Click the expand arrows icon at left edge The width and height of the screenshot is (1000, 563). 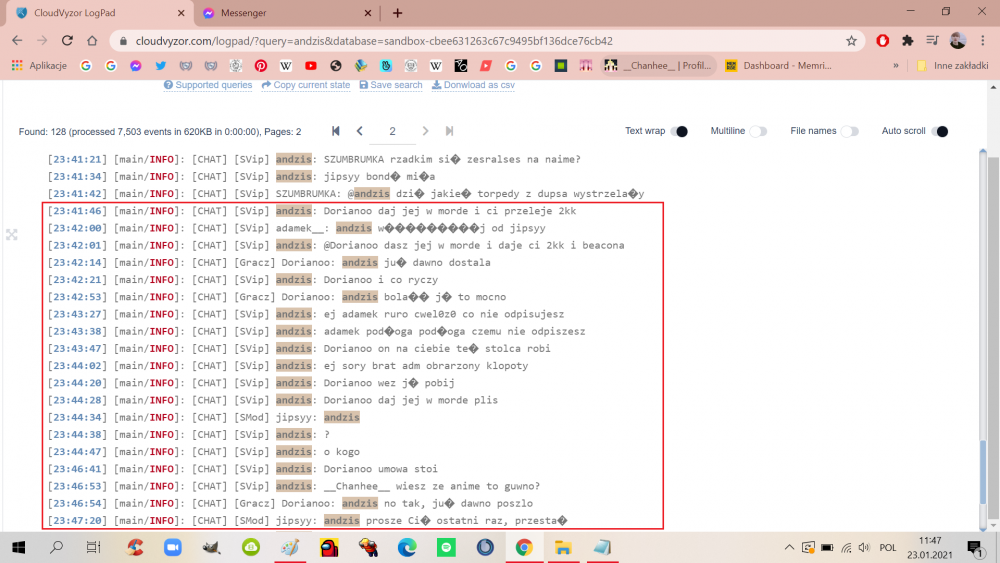tap(11, 235)
